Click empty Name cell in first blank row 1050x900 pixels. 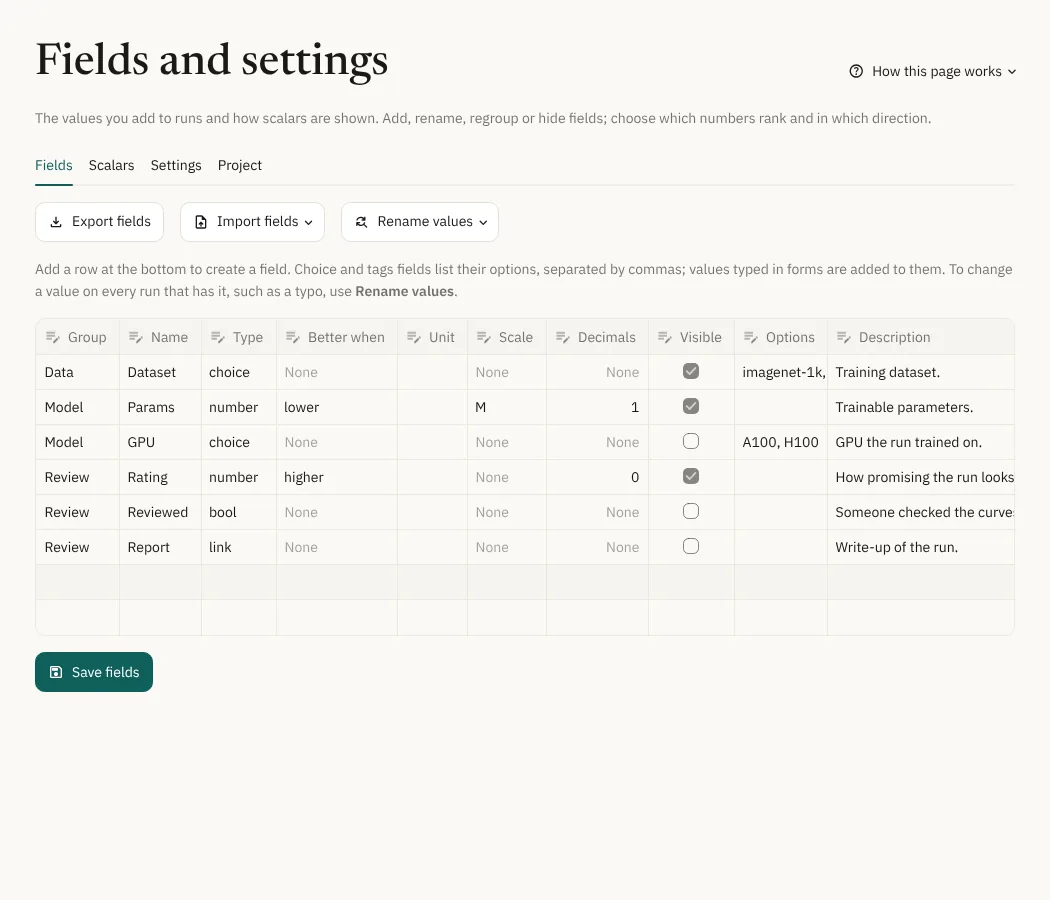coord(161,582)
